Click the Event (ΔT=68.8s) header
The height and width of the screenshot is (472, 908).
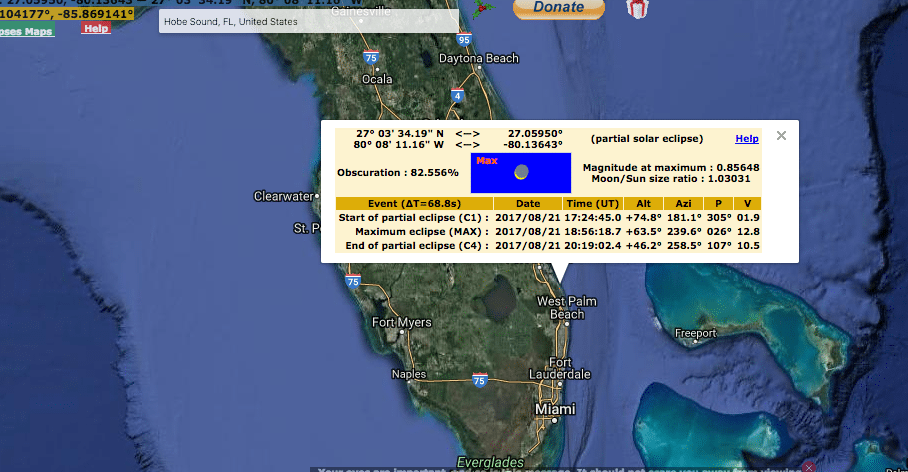(414, 203)
